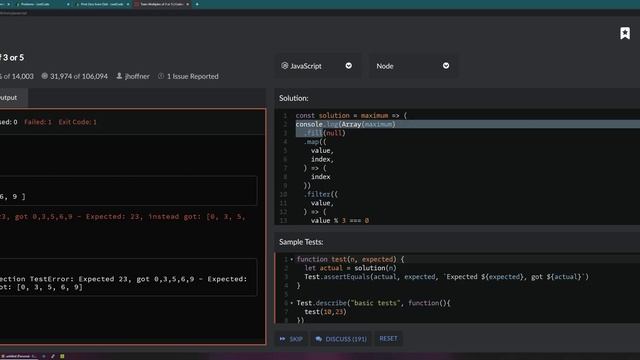Screen dimensions: 640x360
Task: Click the '.filter((' code line
Action: [321, 194]
